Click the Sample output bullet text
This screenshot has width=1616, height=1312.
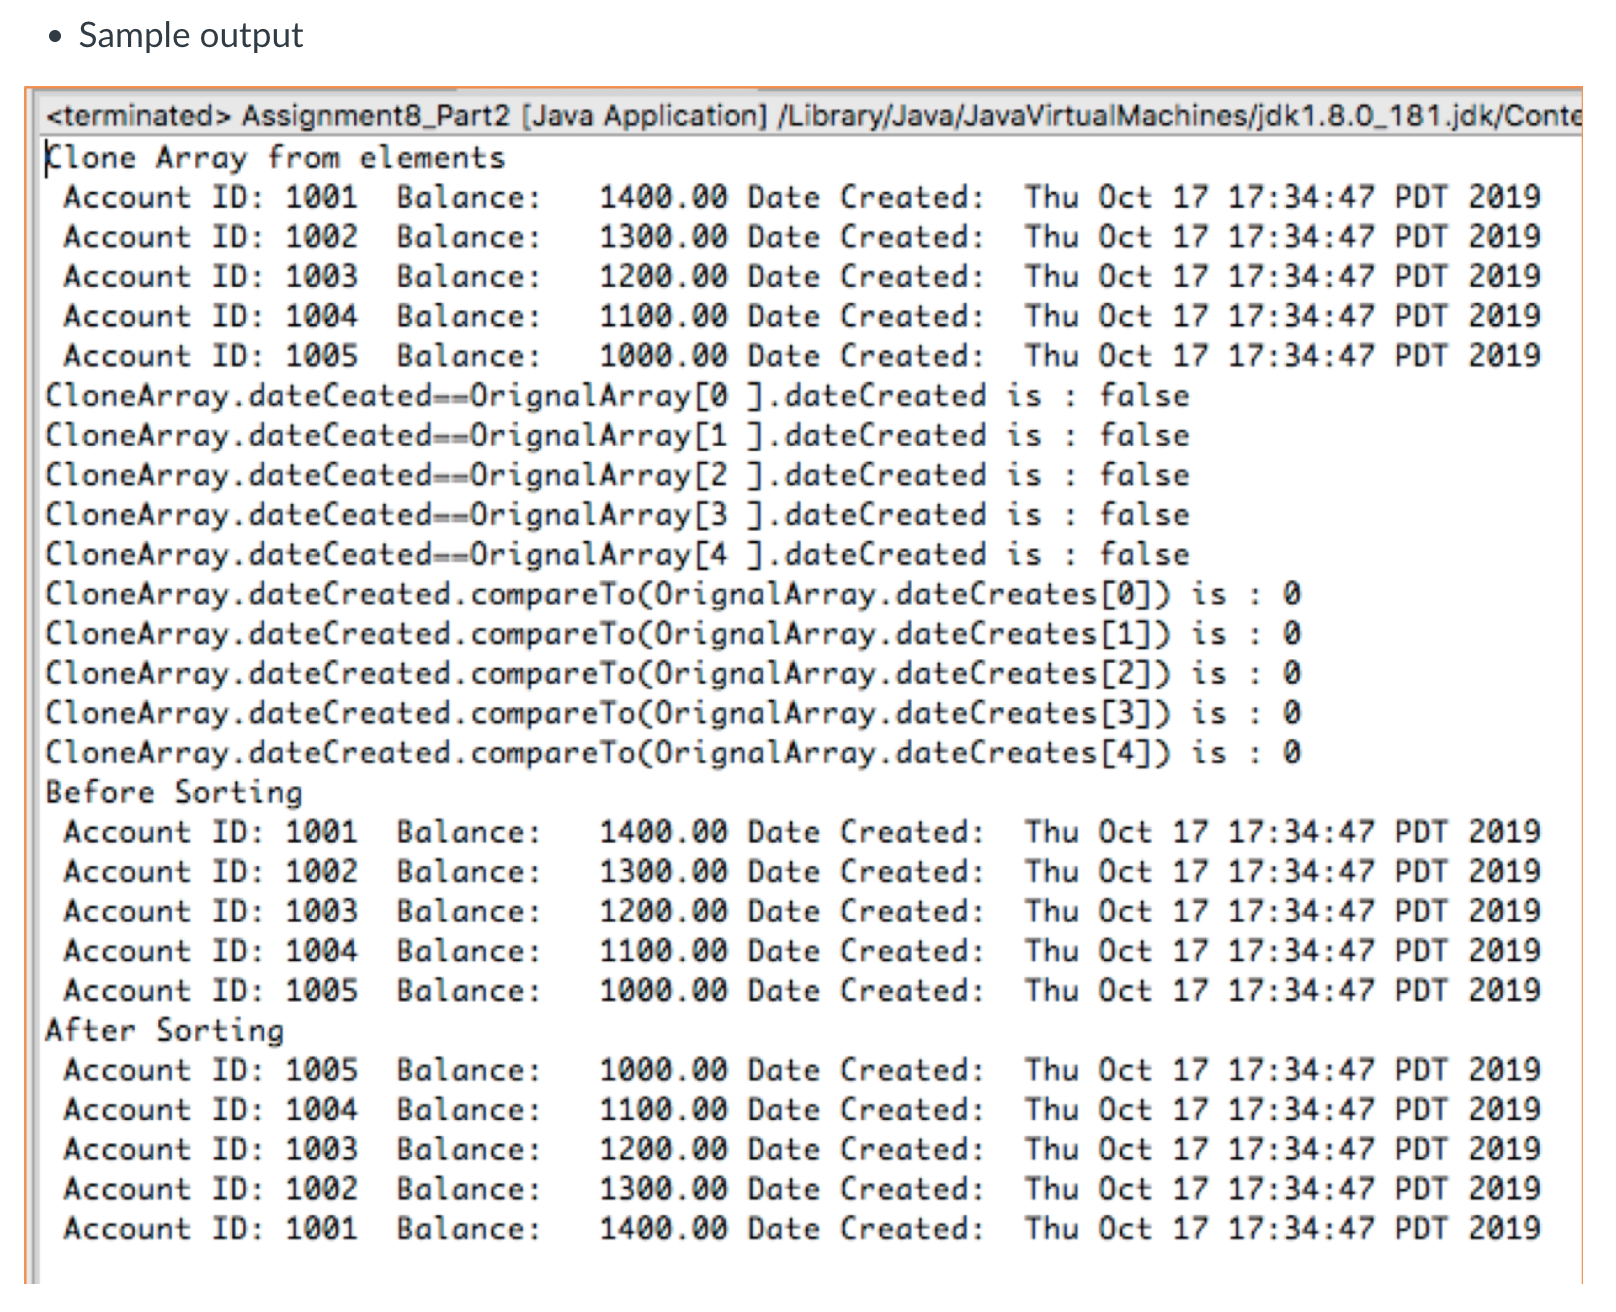pyautogui.click(x=189, y=34)
